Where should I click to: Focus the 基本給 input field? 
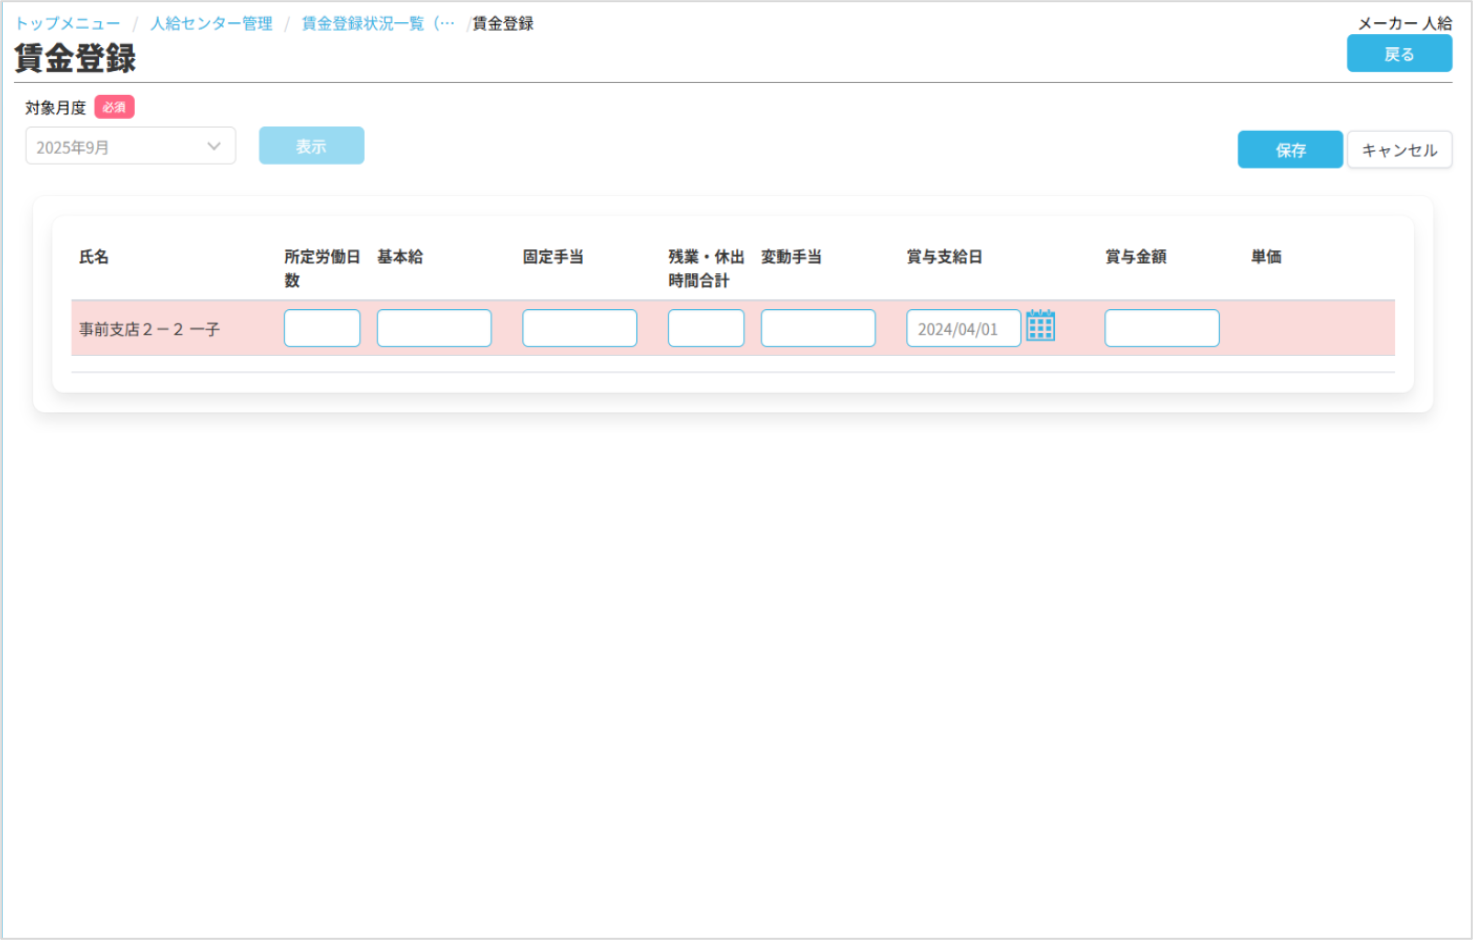[x=434, y=328]
